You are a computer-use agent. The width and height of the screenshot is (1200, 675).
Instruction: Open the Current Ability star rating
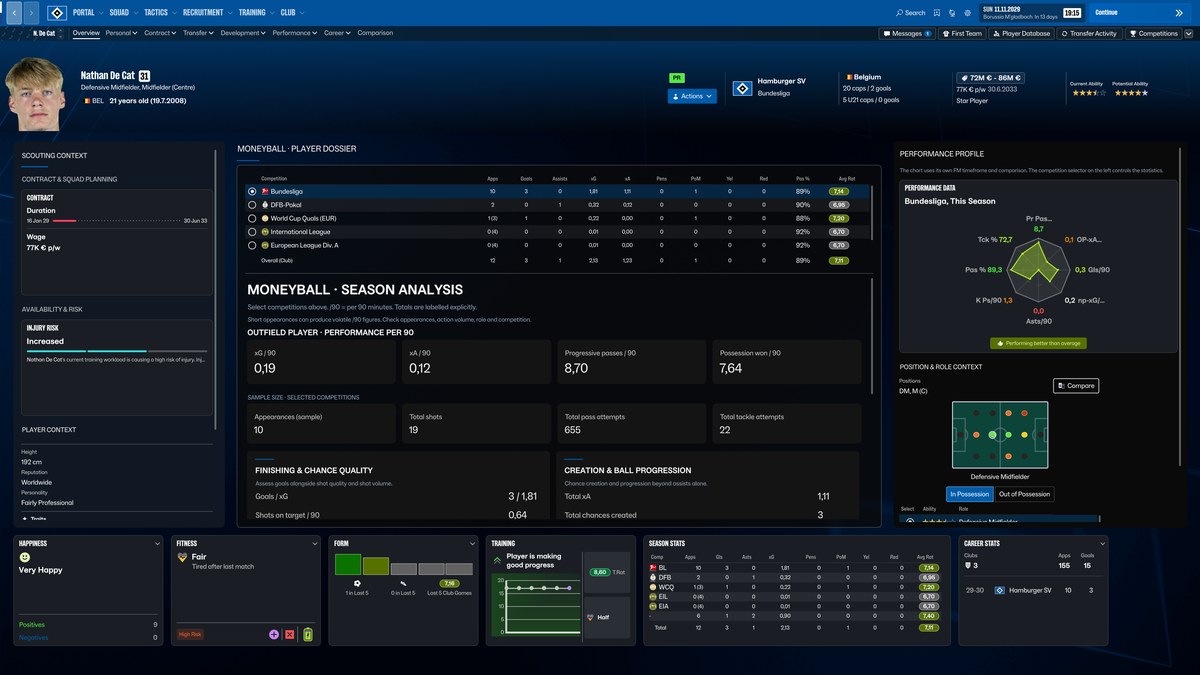click(1088, 93)
